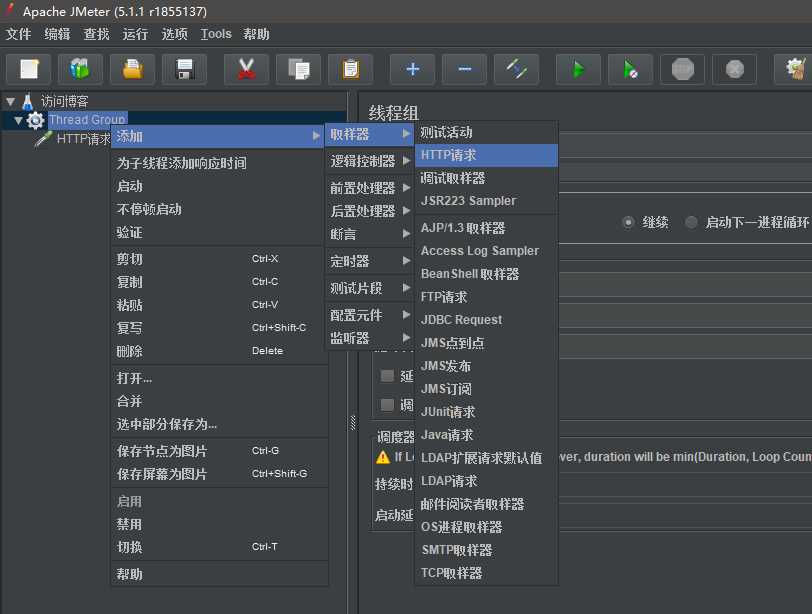Choose BeanShell 取样器 entry
This screenshot has height=614, width=812.
point(486,274)
